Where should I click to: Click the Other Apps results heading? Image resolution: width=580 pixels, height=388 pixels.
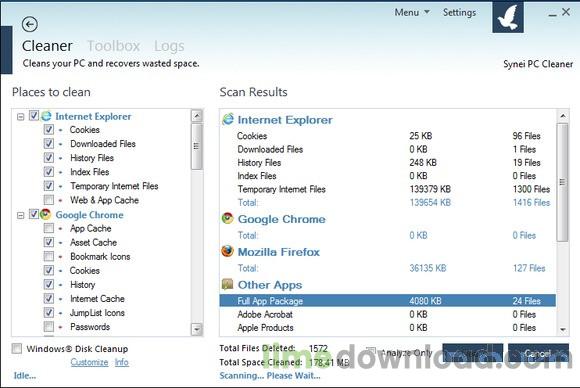tap(270, 285)
